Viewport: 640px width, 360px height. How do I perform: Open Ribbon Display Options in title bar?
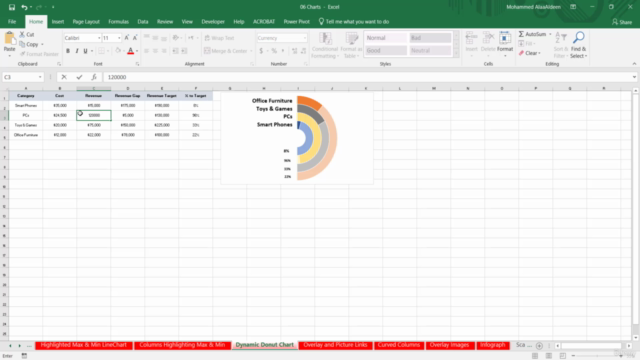click(573, 7)
